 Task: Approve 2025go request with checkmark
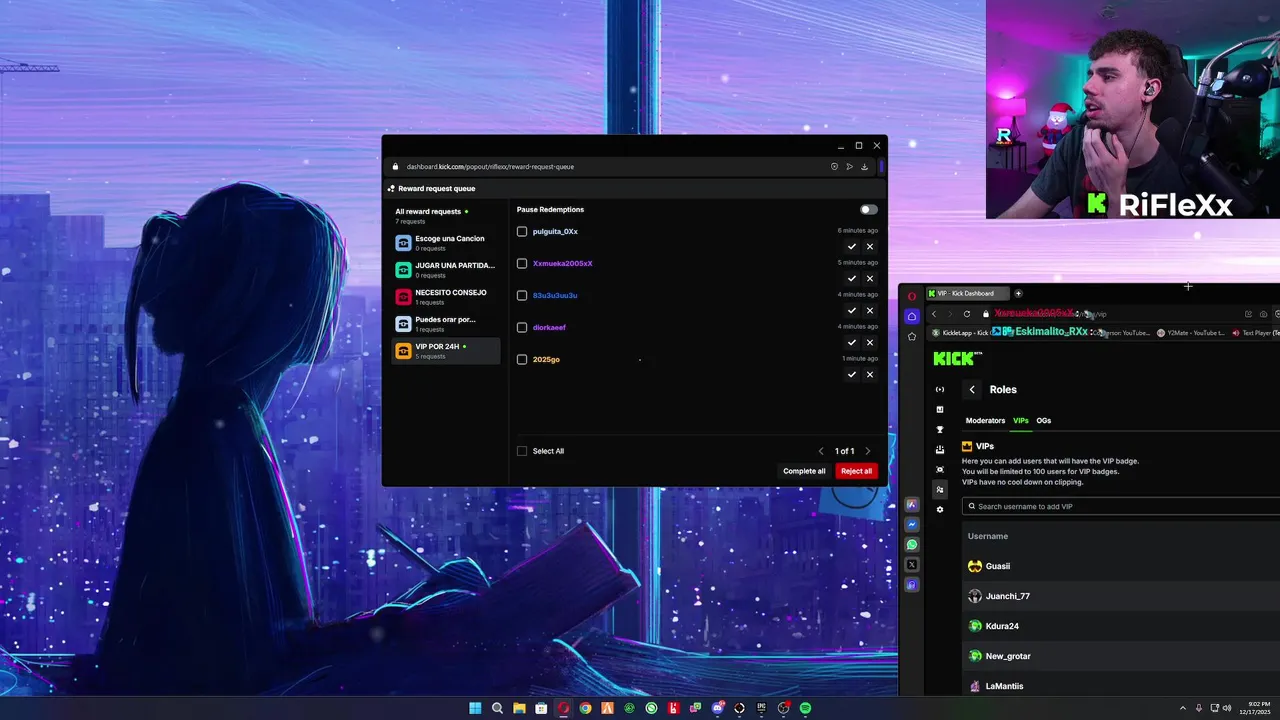852,374
